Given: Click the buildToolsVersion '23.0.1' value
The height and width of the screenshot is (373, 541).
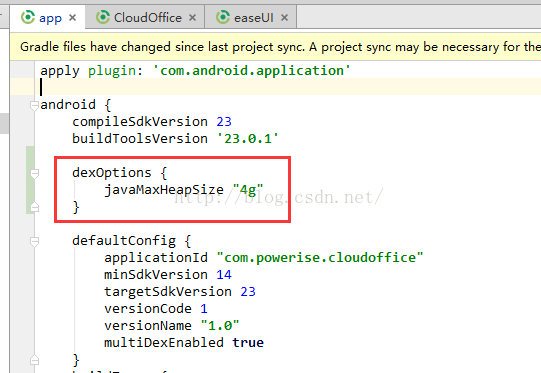Looking at the screenshot, I should click(x=247, y=139).
